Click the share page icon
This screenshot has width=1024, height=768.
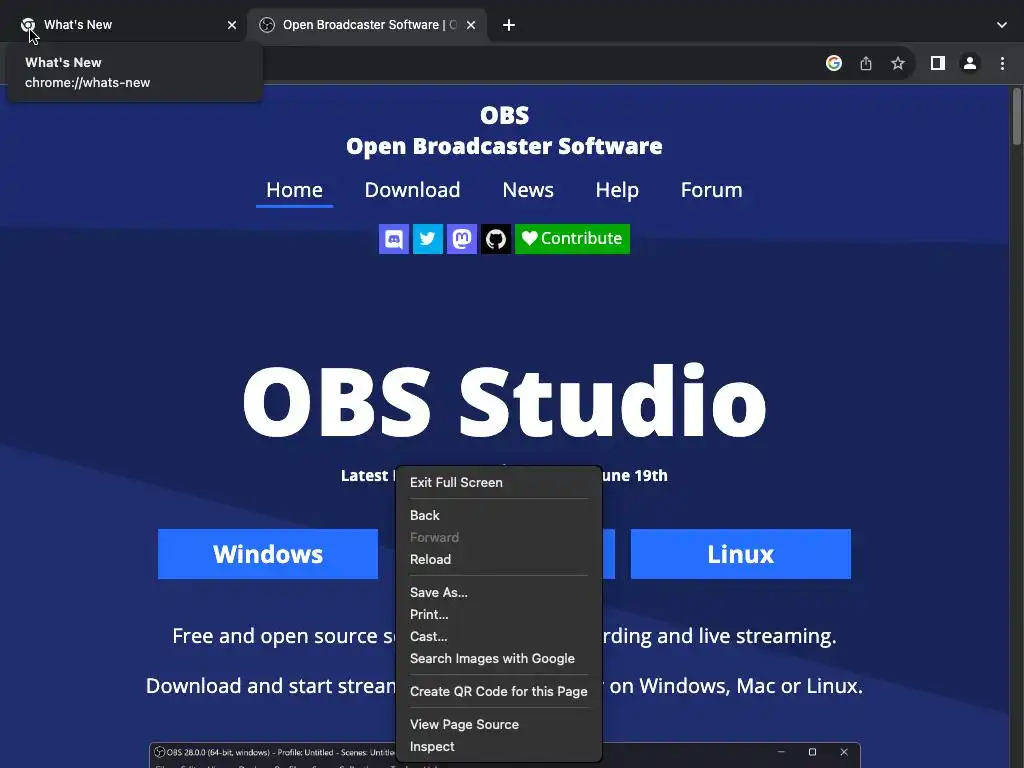click(x=866, y=63)
